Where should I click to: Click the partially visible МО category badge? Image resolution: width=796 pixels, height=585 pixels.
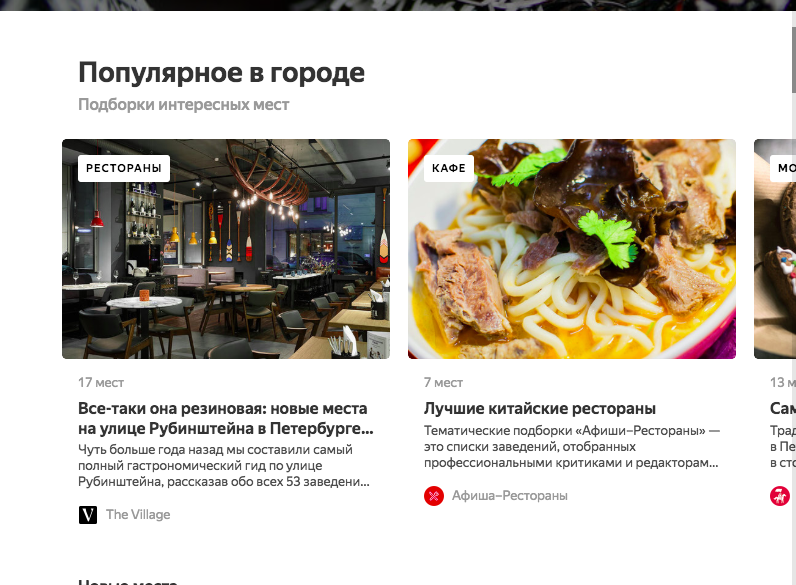pyautogui.click(x=783, y=168)
